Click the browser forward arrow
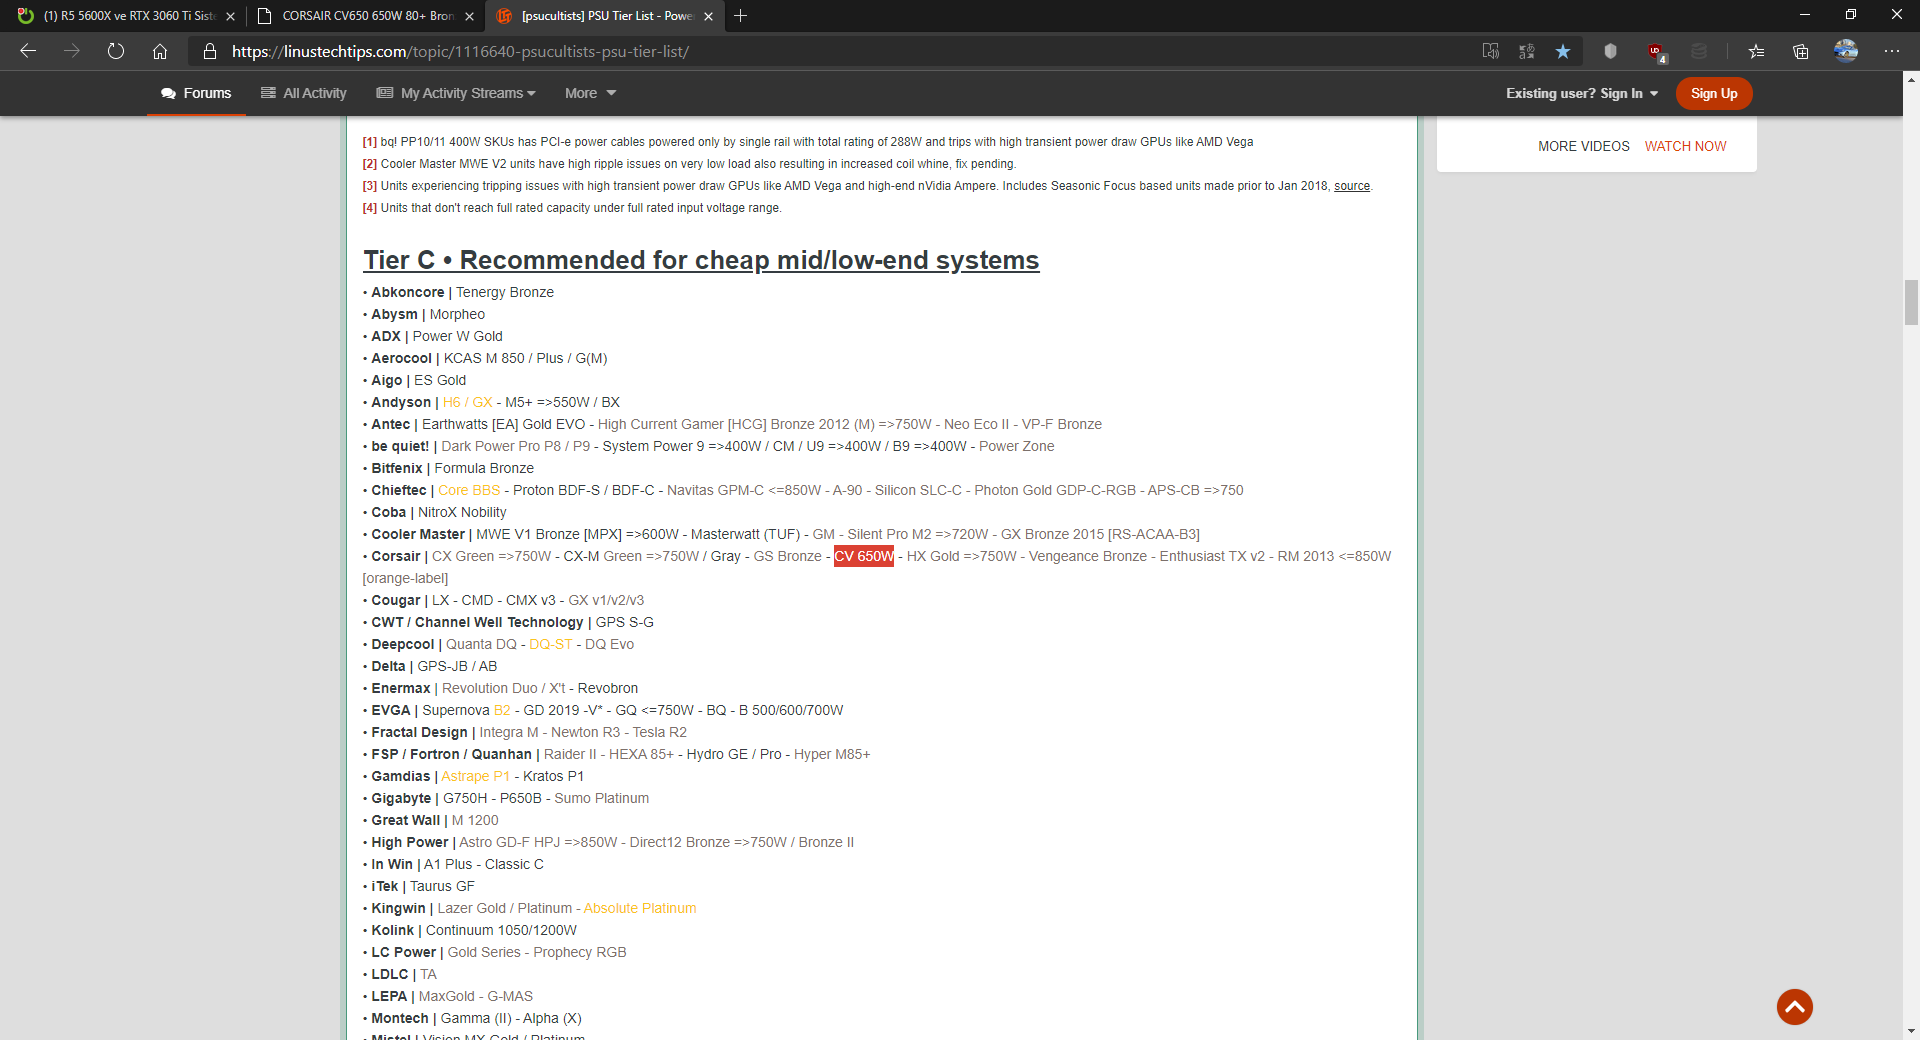 point(72,51)
